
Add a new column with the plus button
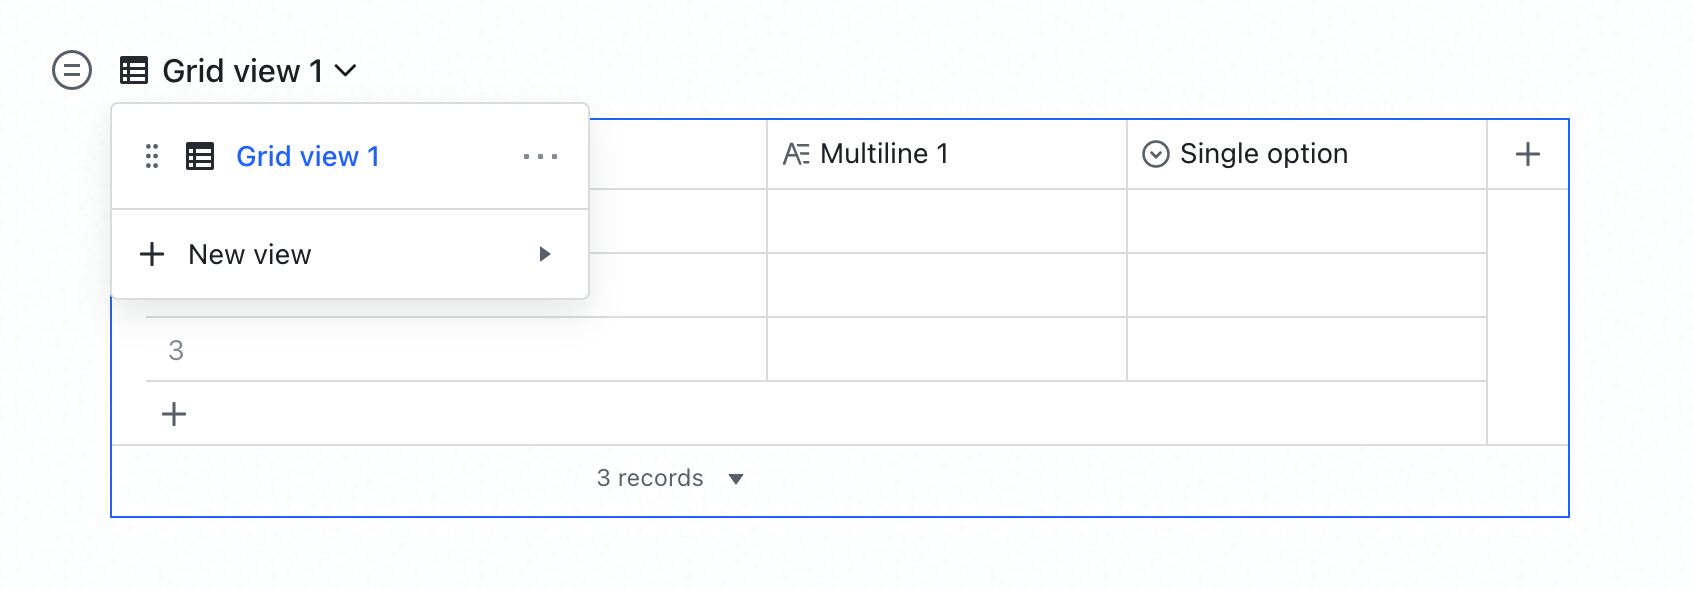coord(1527,154)
